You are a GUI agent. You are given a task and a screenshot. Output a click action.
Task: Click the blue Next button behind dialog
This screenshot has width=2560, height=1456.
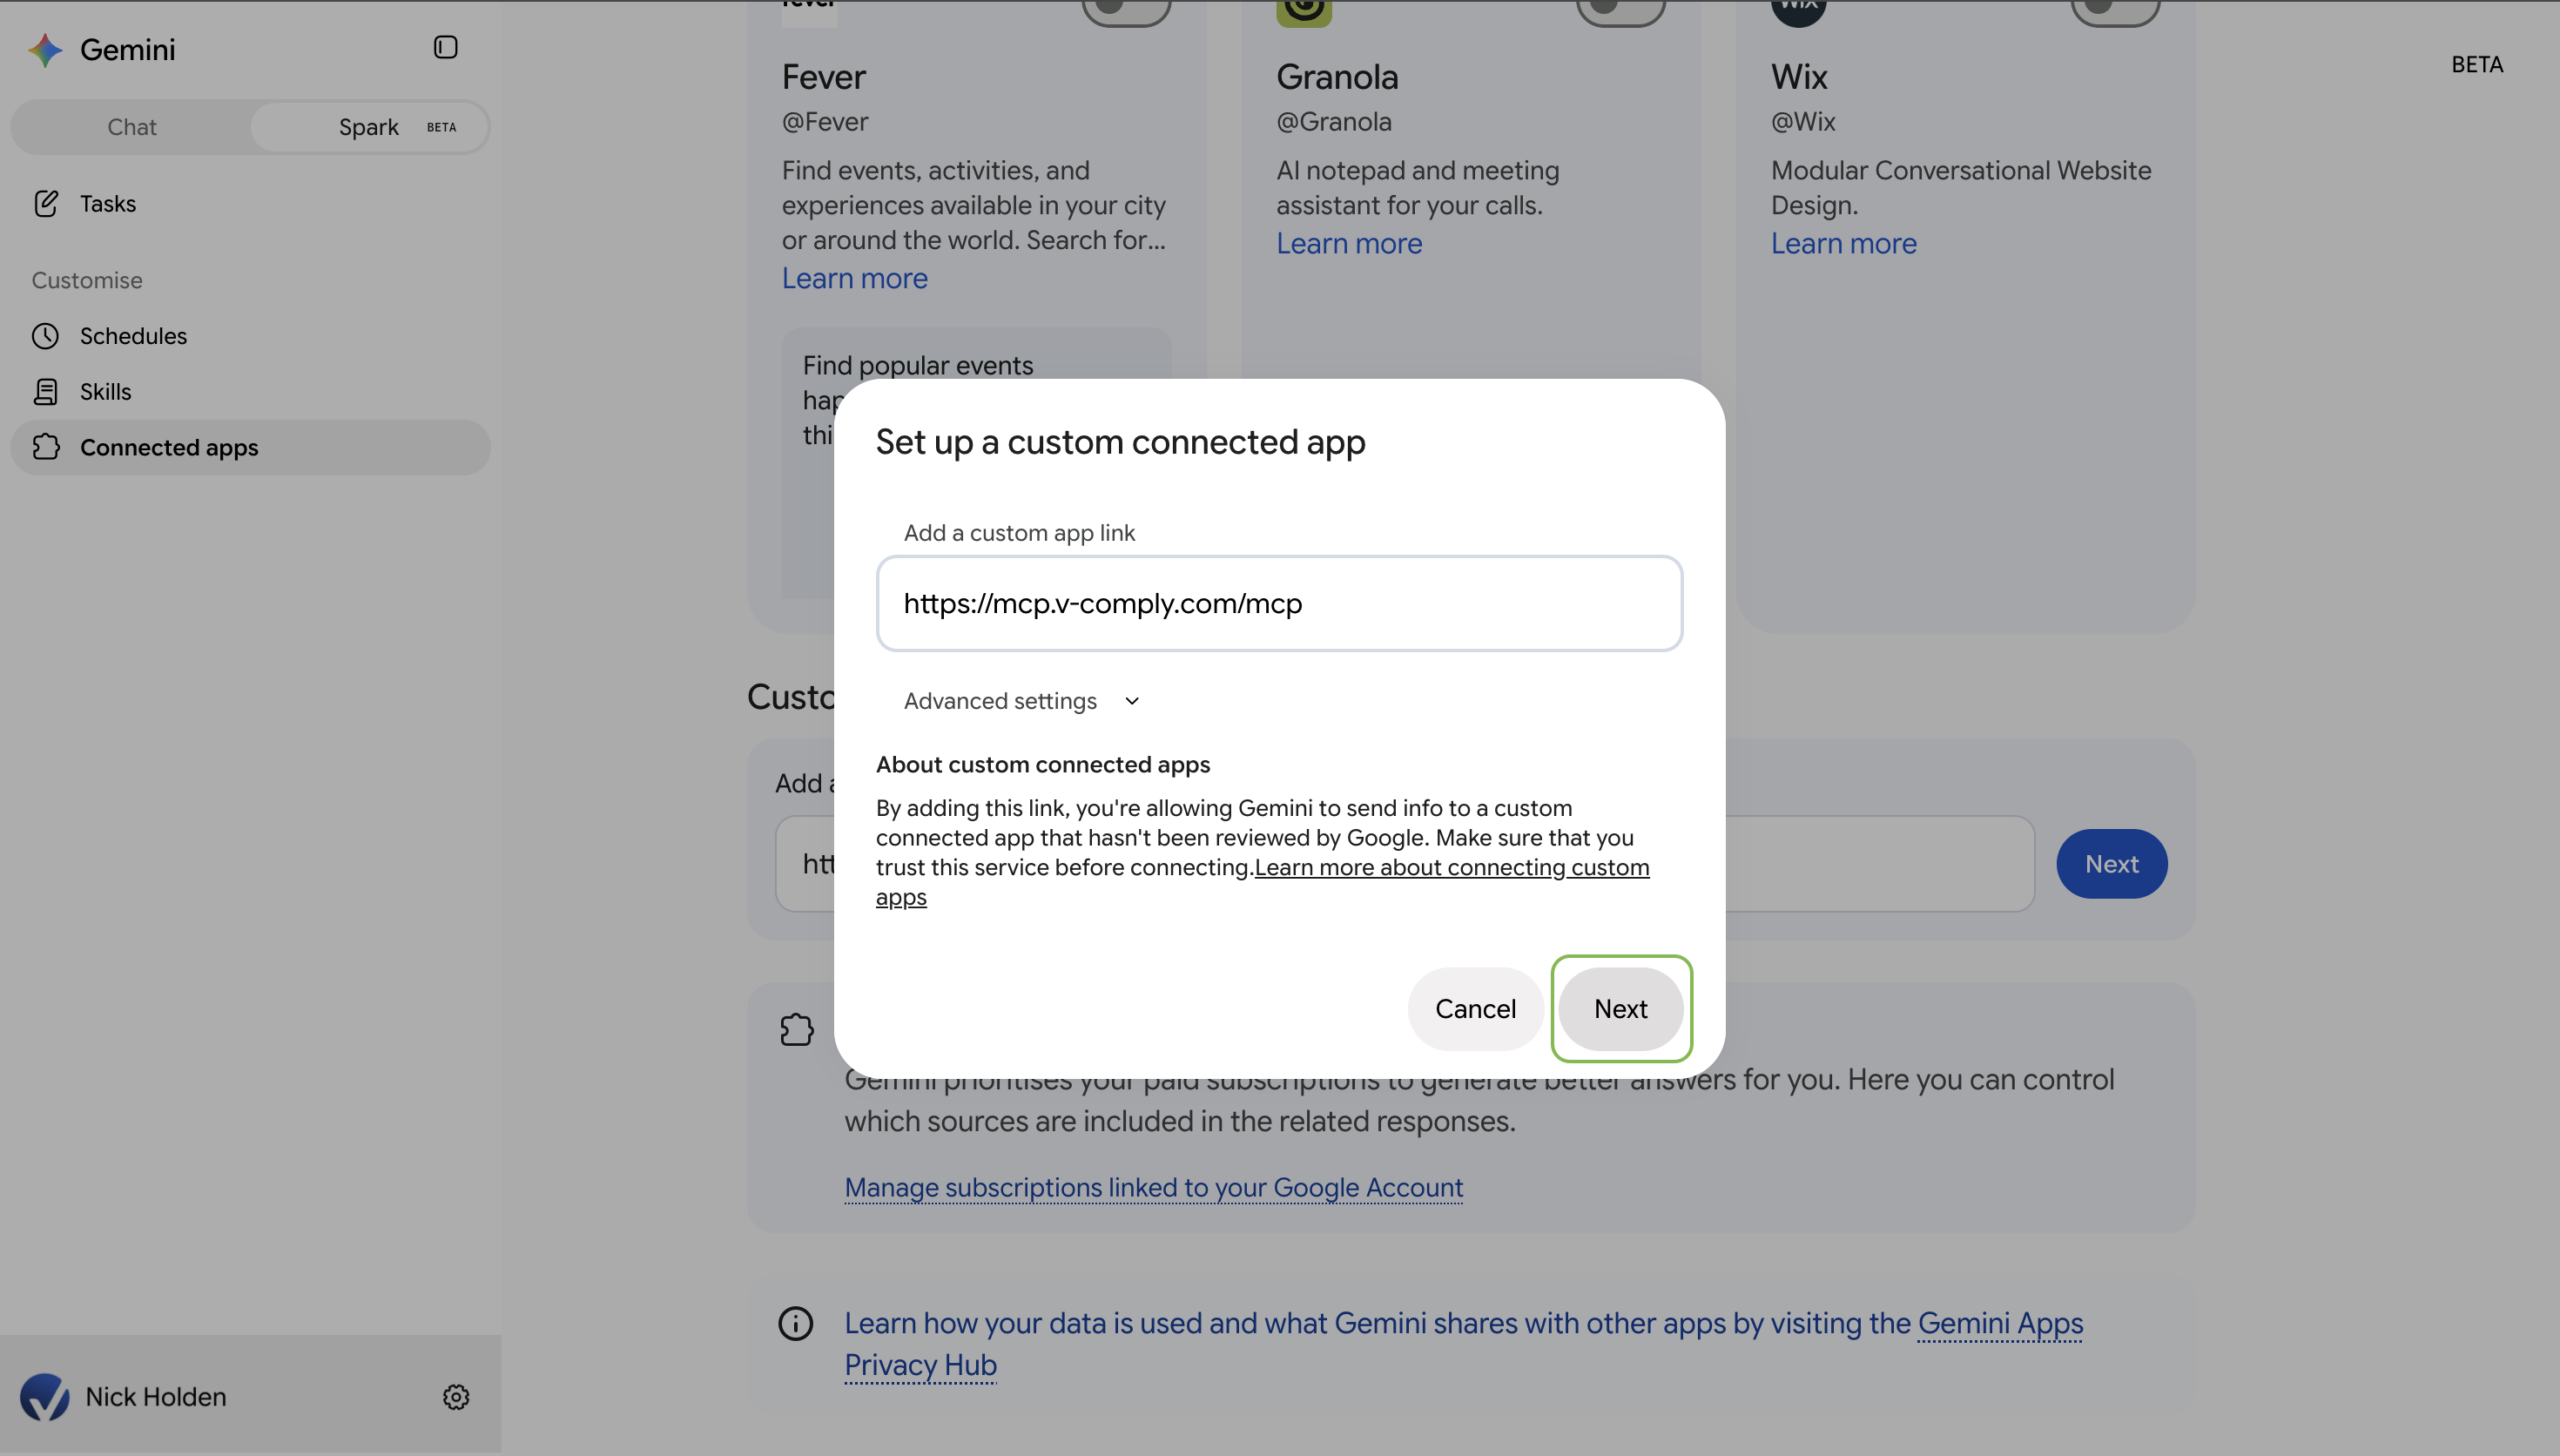tap(2111, 864)
